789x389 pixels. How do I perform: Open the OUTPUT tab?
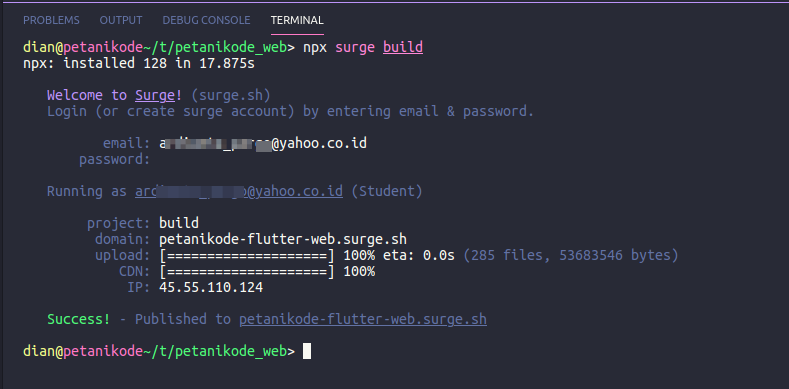[121, 20]
